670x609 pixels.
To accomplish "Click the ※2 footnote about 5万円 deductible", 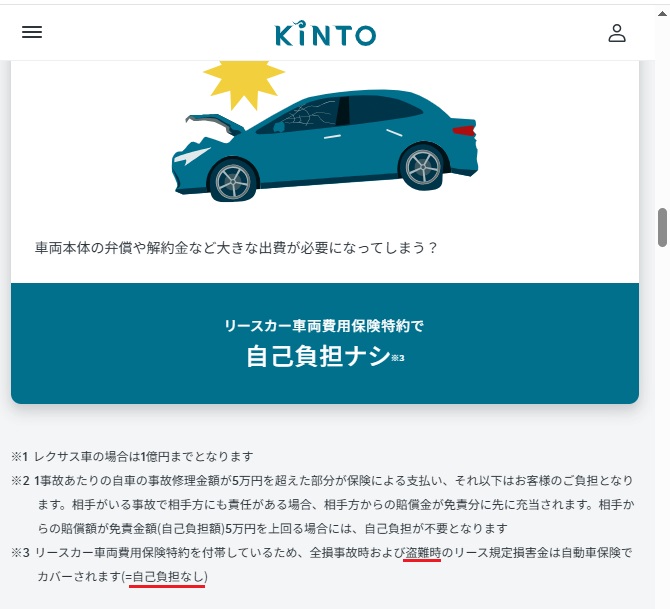I will [x=323, y=504].
